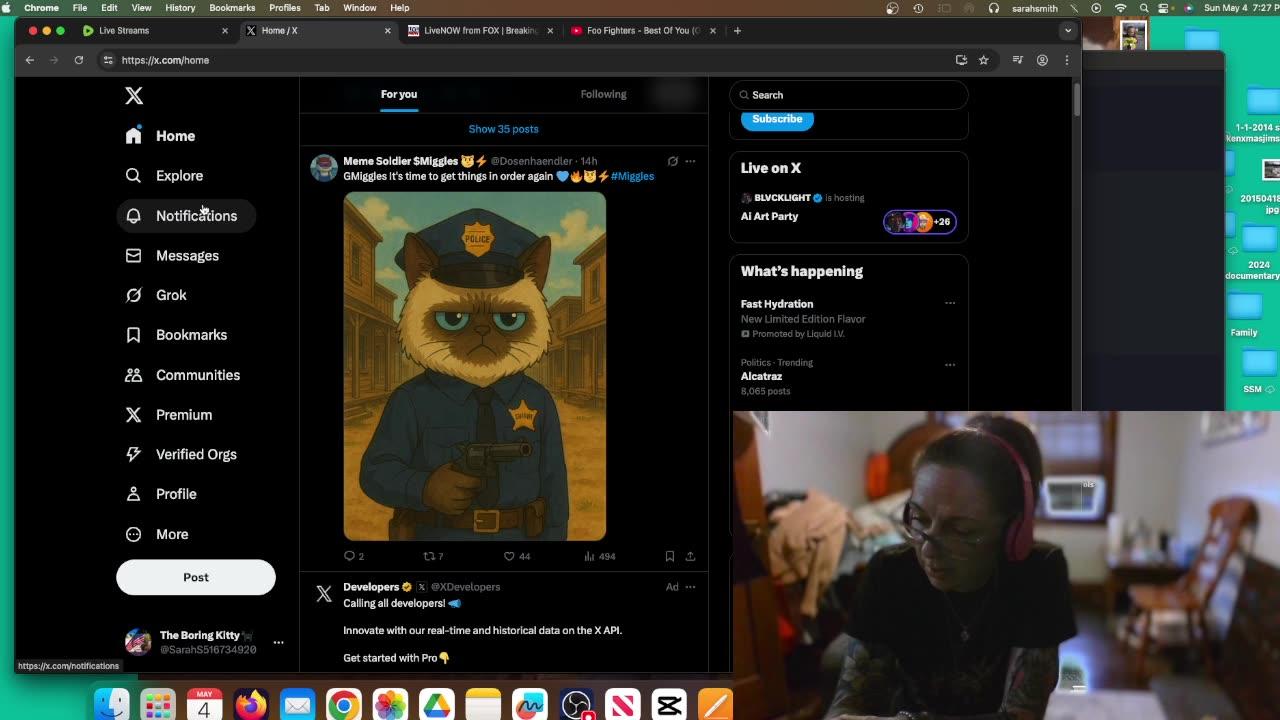
Task: Open the Profiles menu in menu bar
Action: tap(284, 8)
